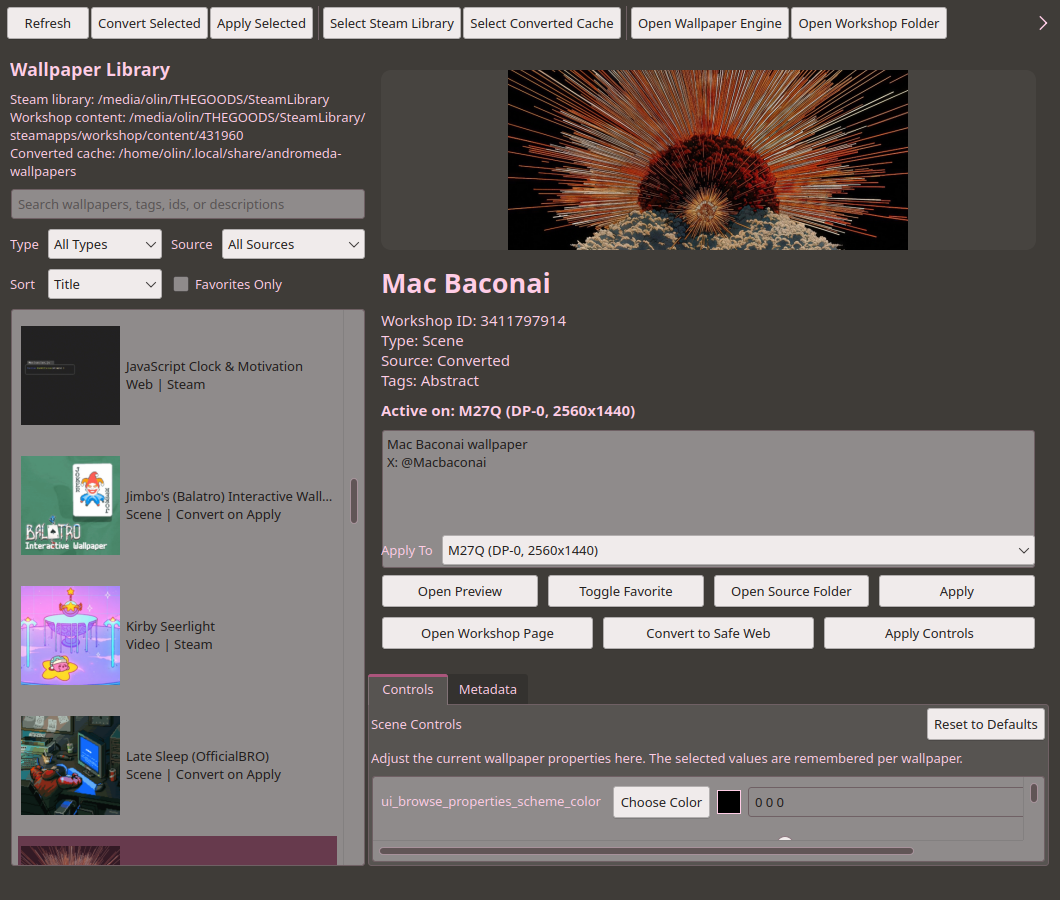
Task: Click Choose Color for scheme color
Action: [x=661, y=802]
